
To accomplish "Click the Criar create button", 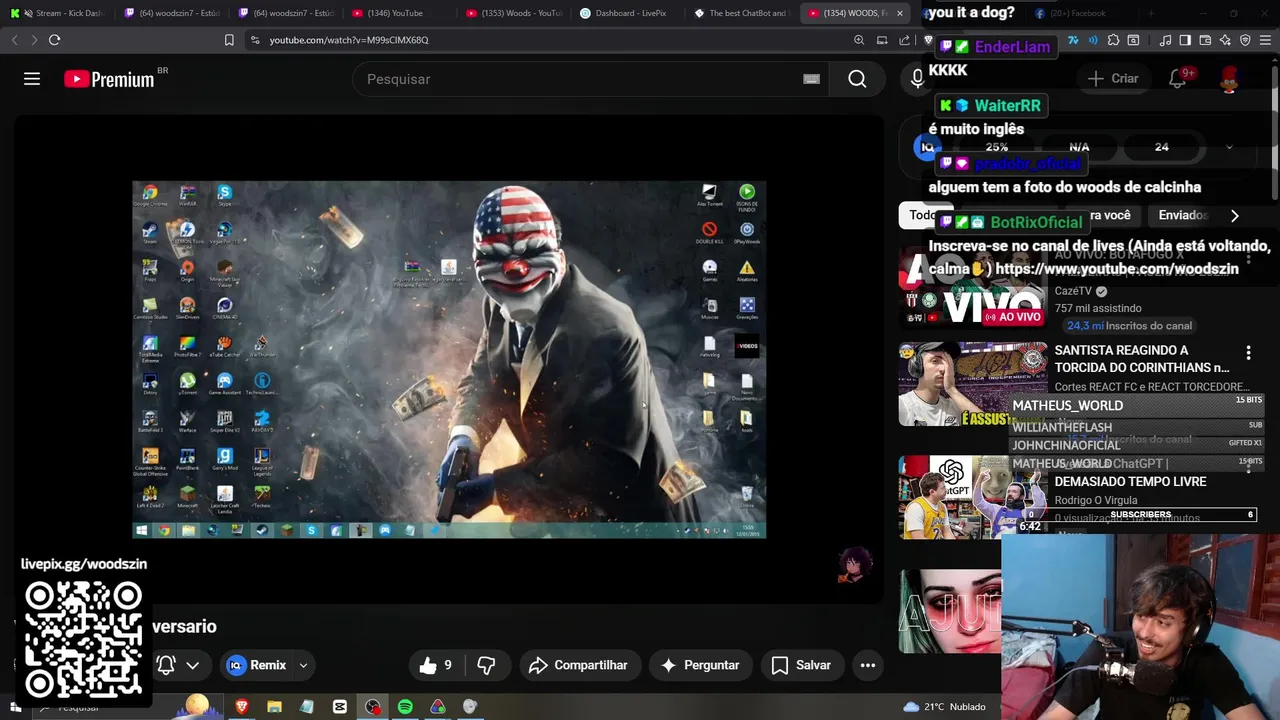I will (x=1113, y=79).
